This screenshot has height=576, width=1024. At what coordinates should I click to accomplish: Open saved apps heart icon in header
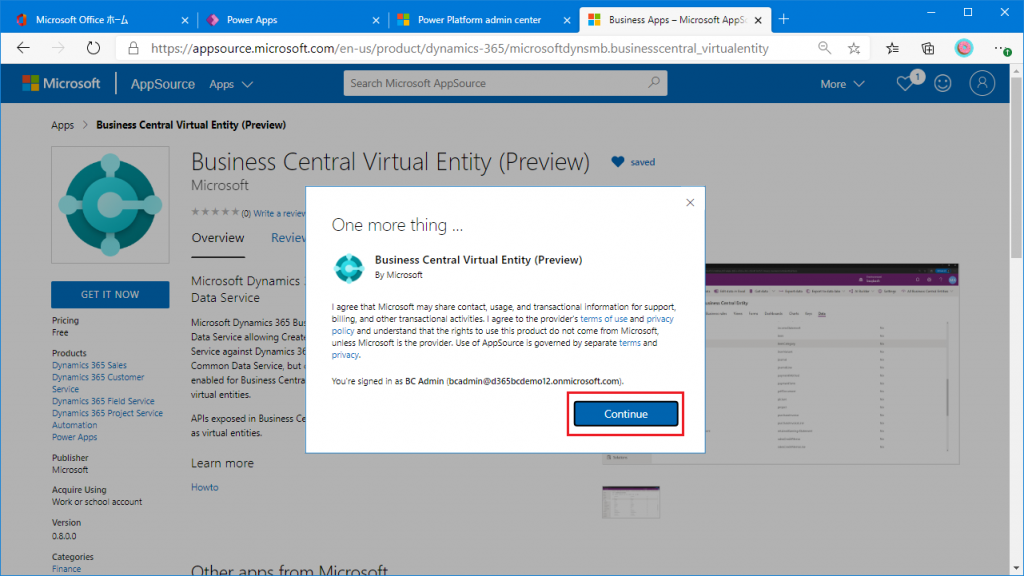tap(904, 84)
